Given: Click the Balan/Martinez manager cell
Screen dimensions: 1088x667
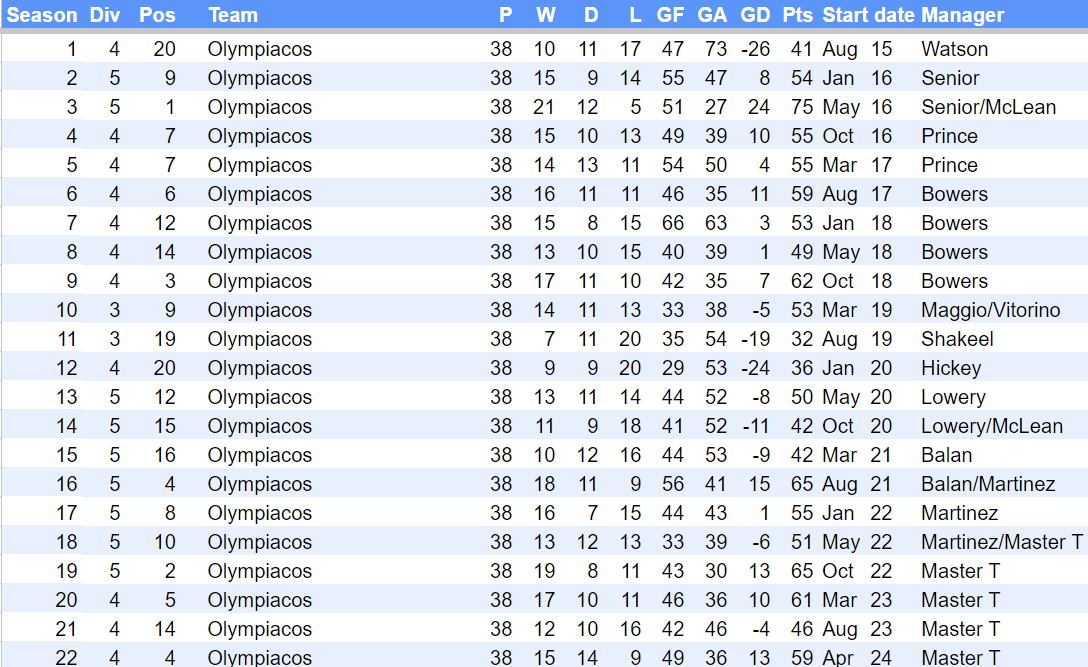Looking at the screenshot, I should coord(988,484).
